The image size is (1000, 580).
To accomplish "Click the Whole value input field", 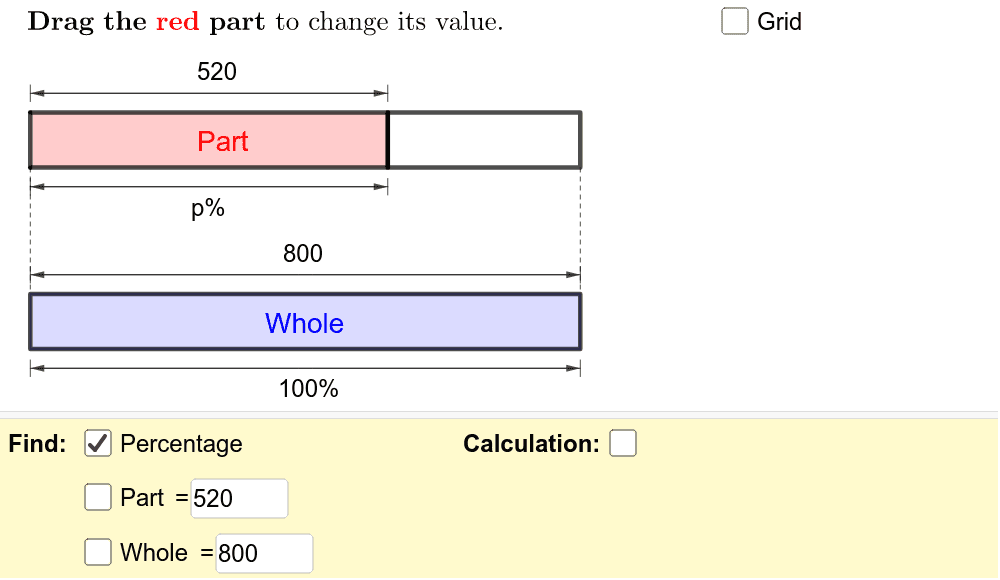I will tap(264, 553).
